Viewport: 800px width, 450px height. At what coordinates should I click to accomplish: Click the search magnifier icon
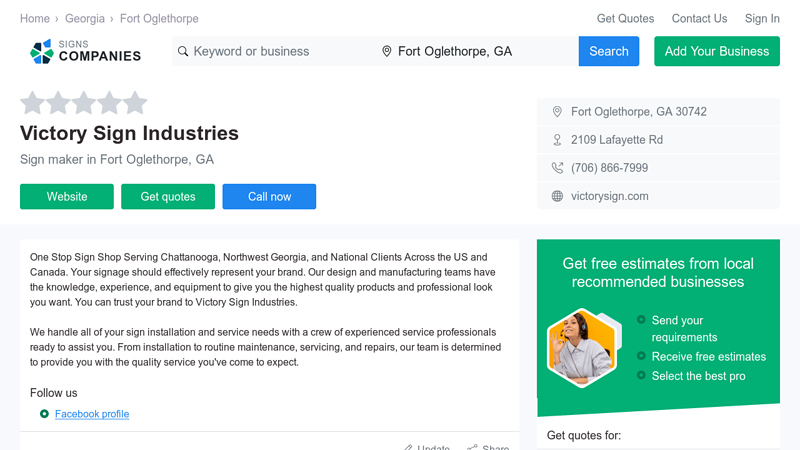(183, 51)
